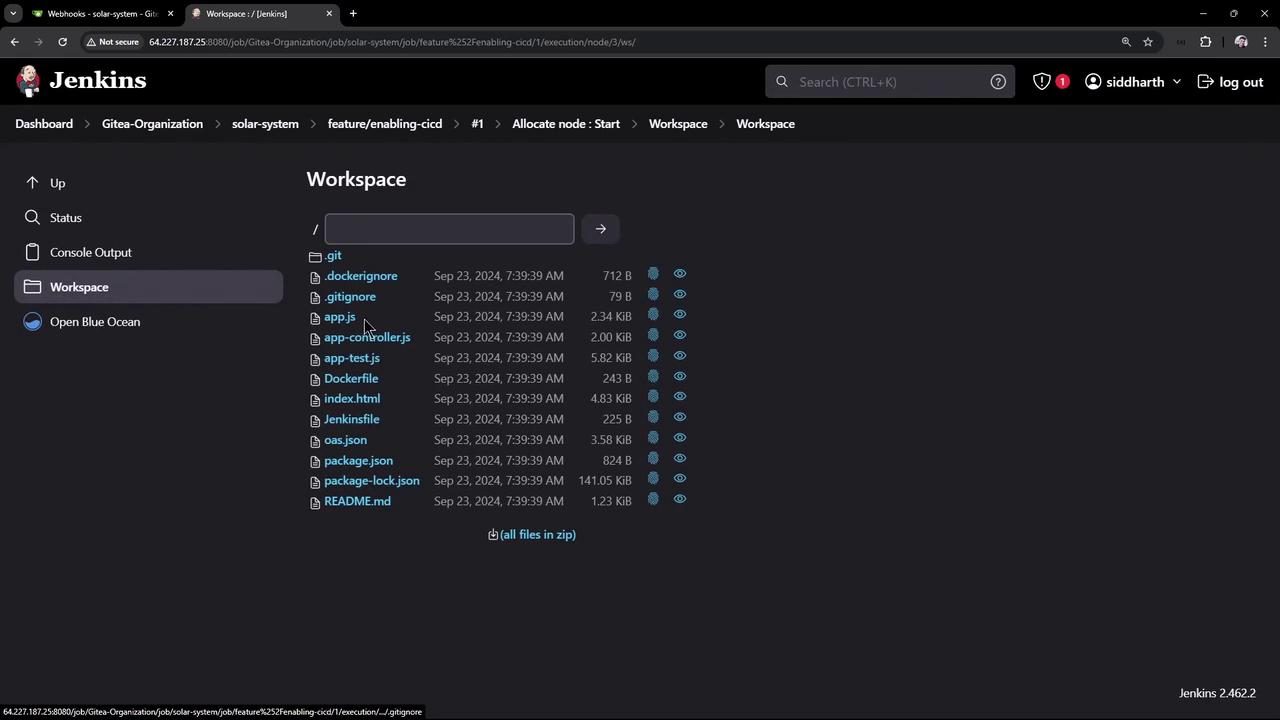Click the log out link
This screenshot has width=1280, height=720.
[1231, 82]
